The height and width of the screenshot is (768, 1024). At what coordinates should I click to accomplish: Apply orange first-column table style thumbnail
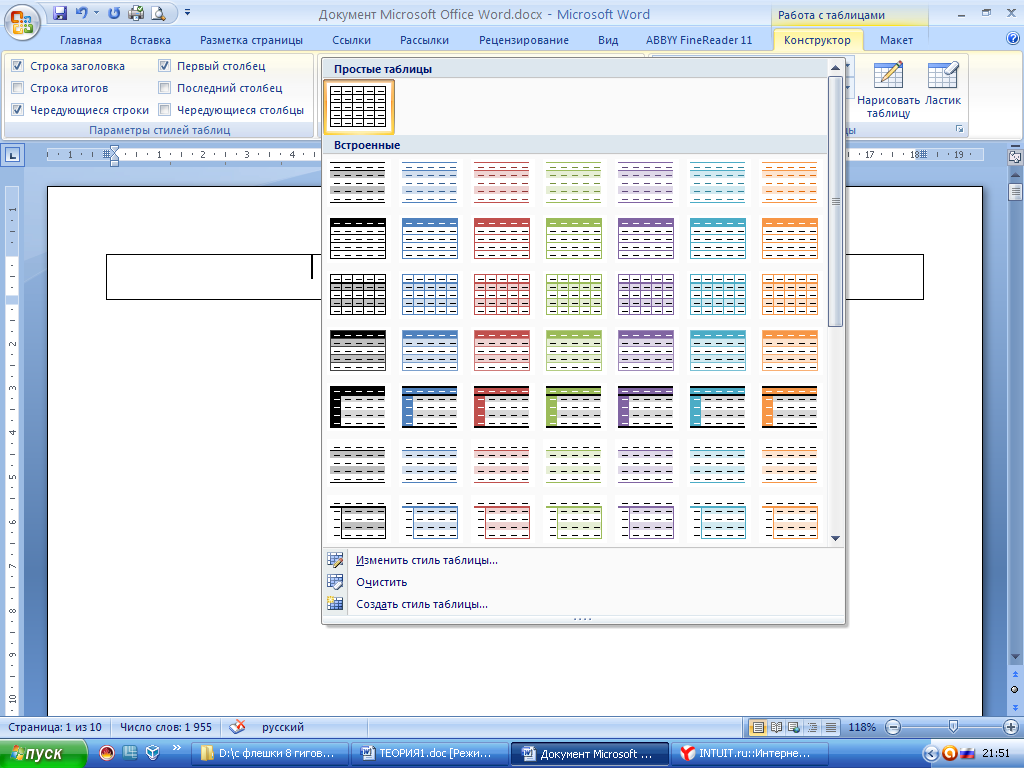(789, 407)
